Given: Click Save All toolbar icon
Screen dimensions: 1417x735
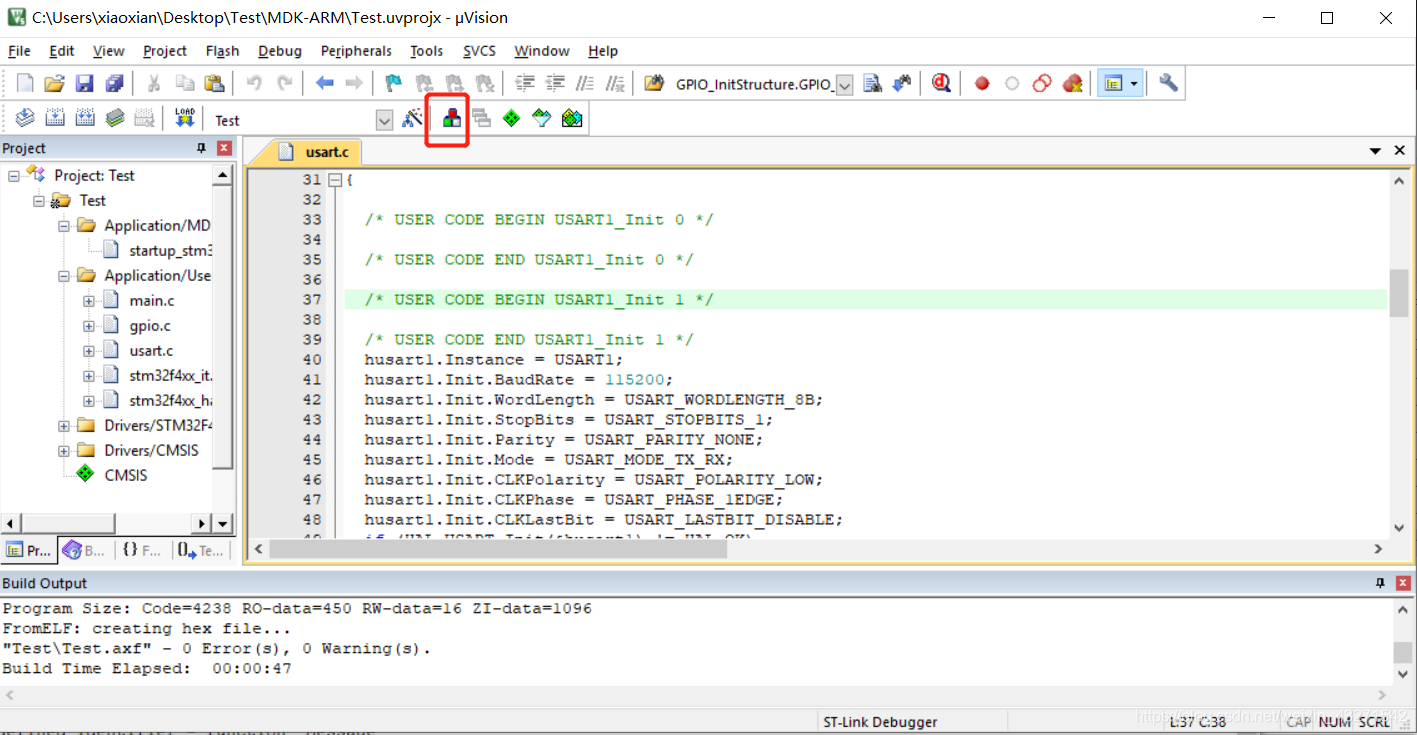Looking at the screenshot, I should tap(115, 83).
